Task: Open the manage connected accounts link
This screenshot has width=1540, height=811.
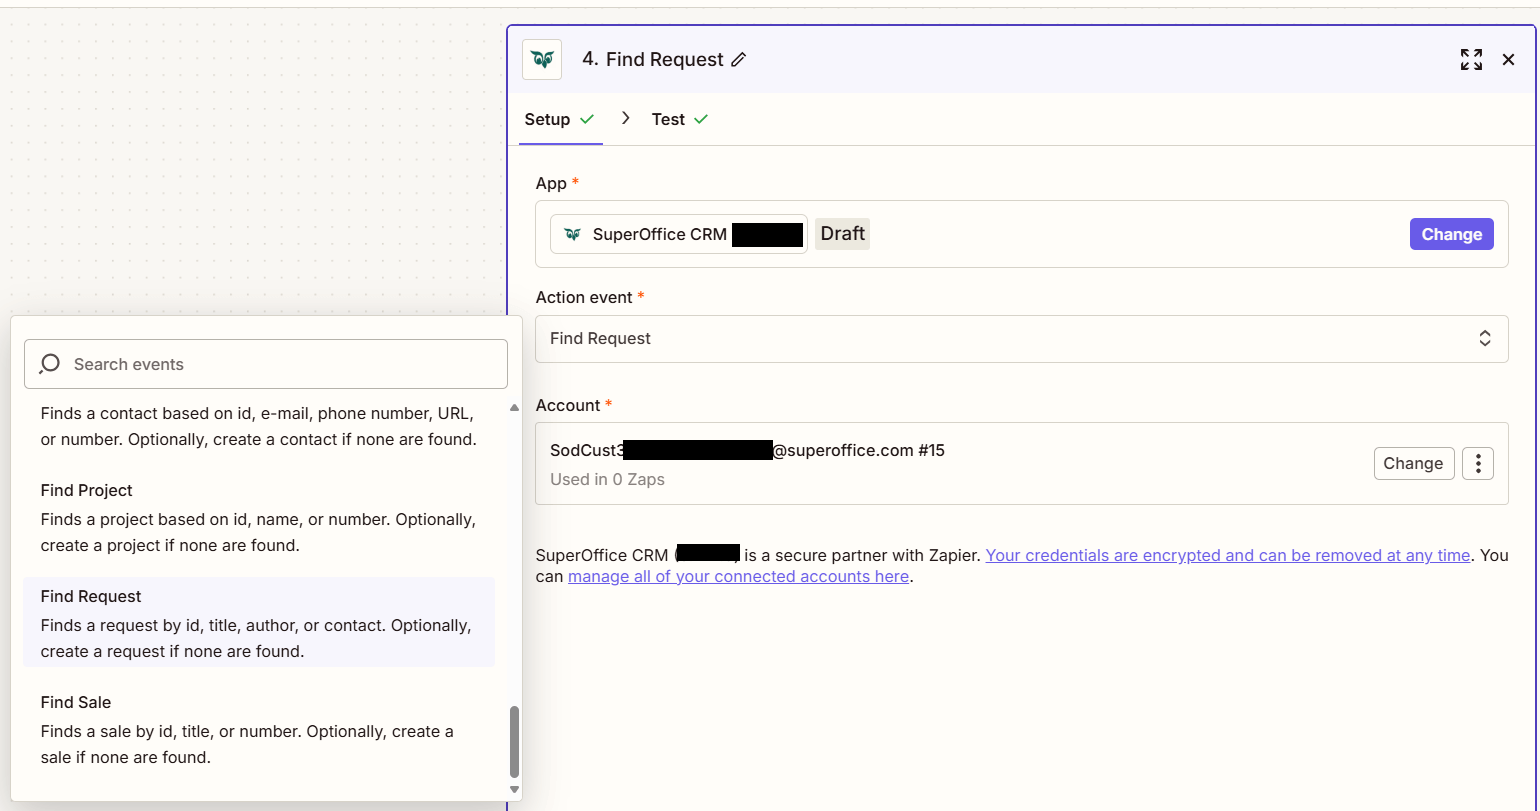Action: point(738,576)
